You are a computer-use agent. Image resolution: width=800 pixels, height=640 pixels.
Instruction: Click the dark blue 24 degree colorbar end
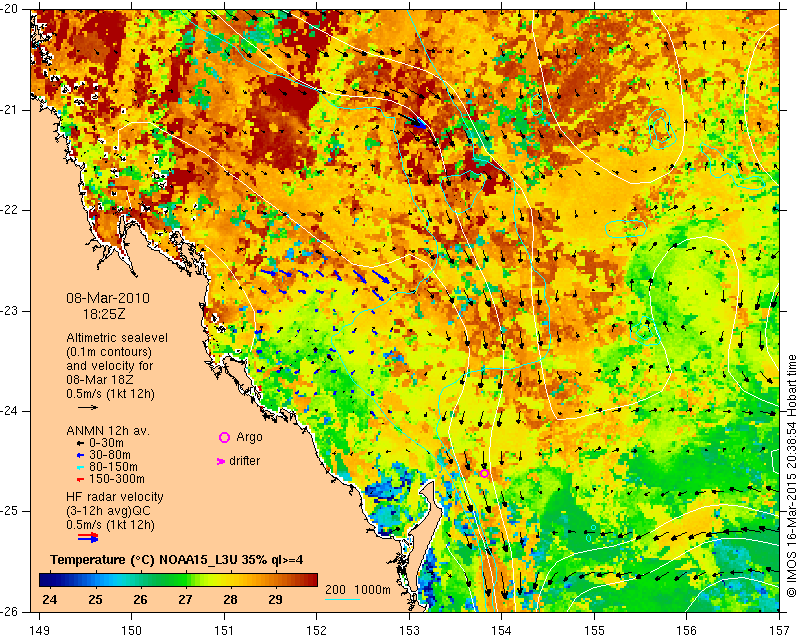tap(43, 580)
